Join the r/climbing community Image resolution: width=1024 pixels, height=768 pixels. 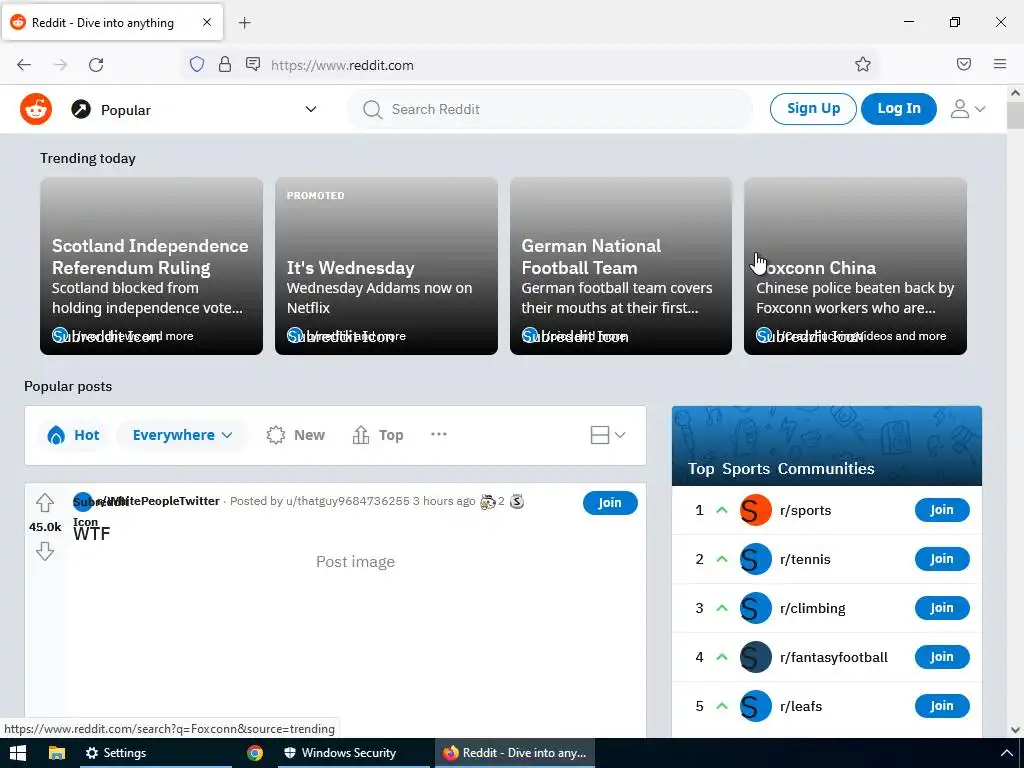tap(942, 608)
